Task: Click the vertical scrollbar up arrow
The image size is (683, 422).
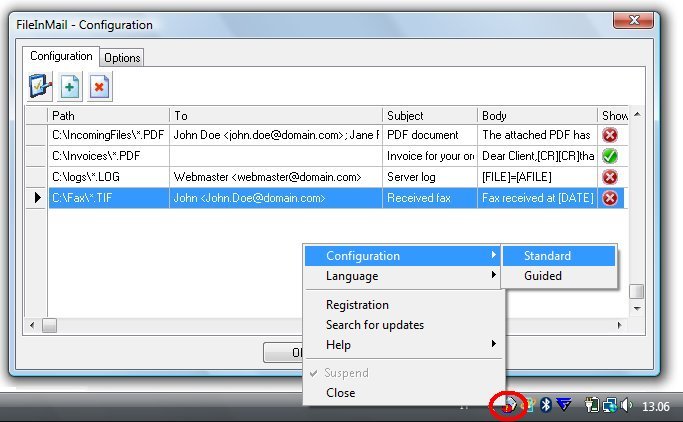Action: (x=637, y=114)
